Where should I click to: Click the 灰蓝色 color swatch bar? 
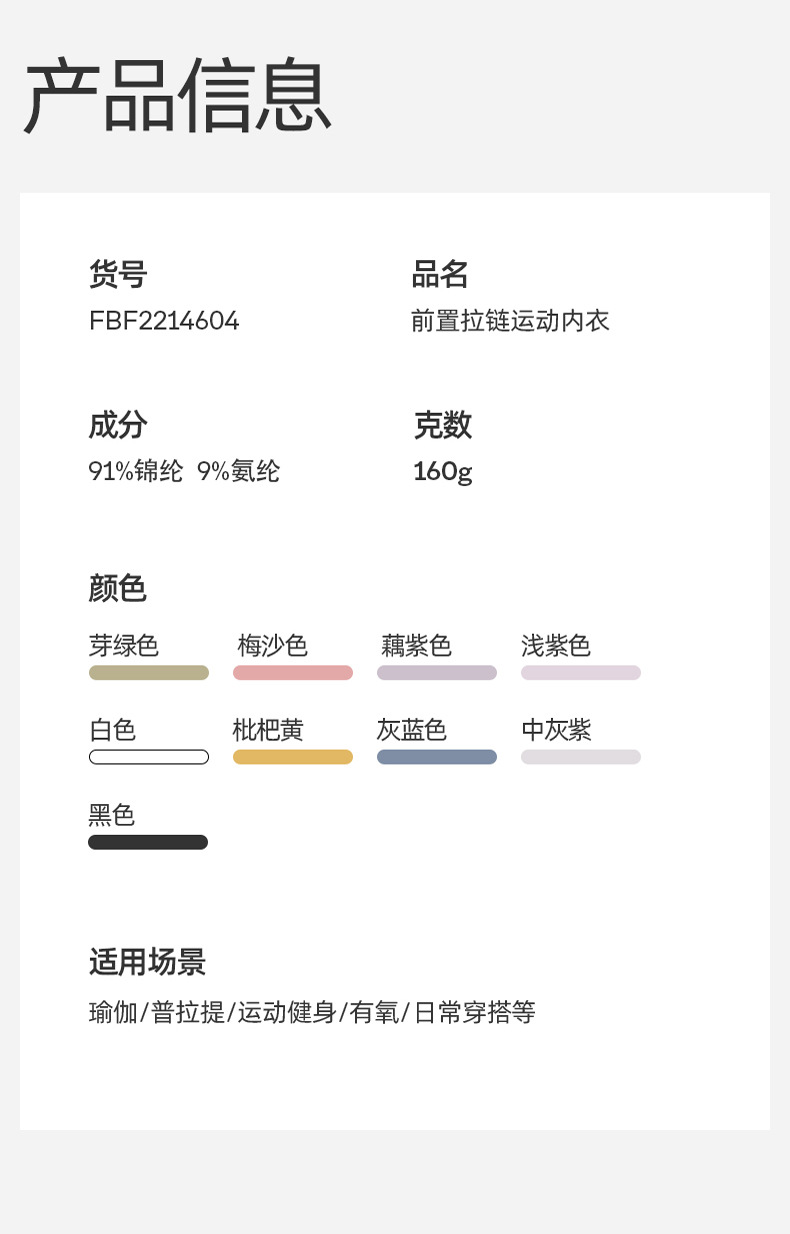(437, 757)
